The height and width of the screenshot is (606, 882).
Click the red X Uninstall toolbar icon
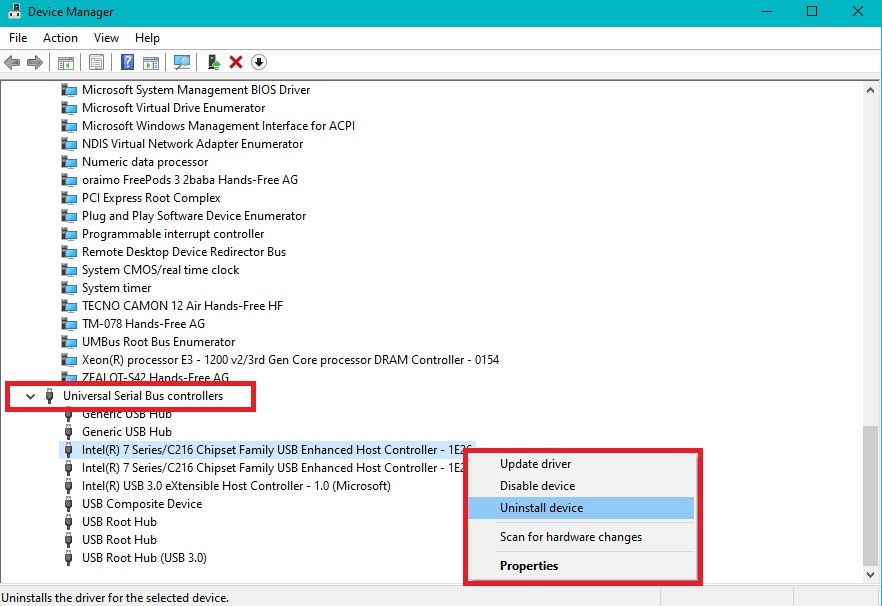[x=235, y=62]
